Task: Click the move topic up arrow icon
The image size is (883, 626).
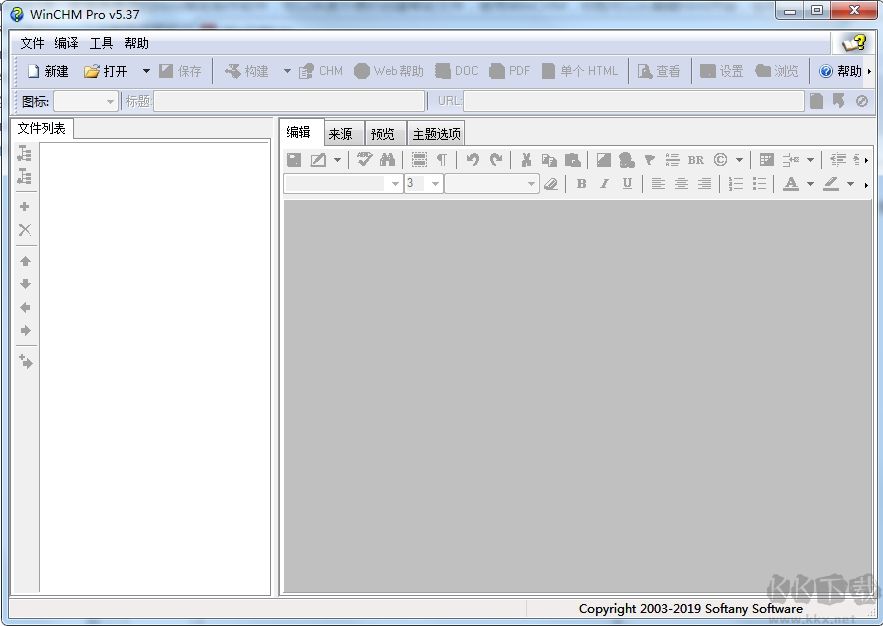Action: 25,261
